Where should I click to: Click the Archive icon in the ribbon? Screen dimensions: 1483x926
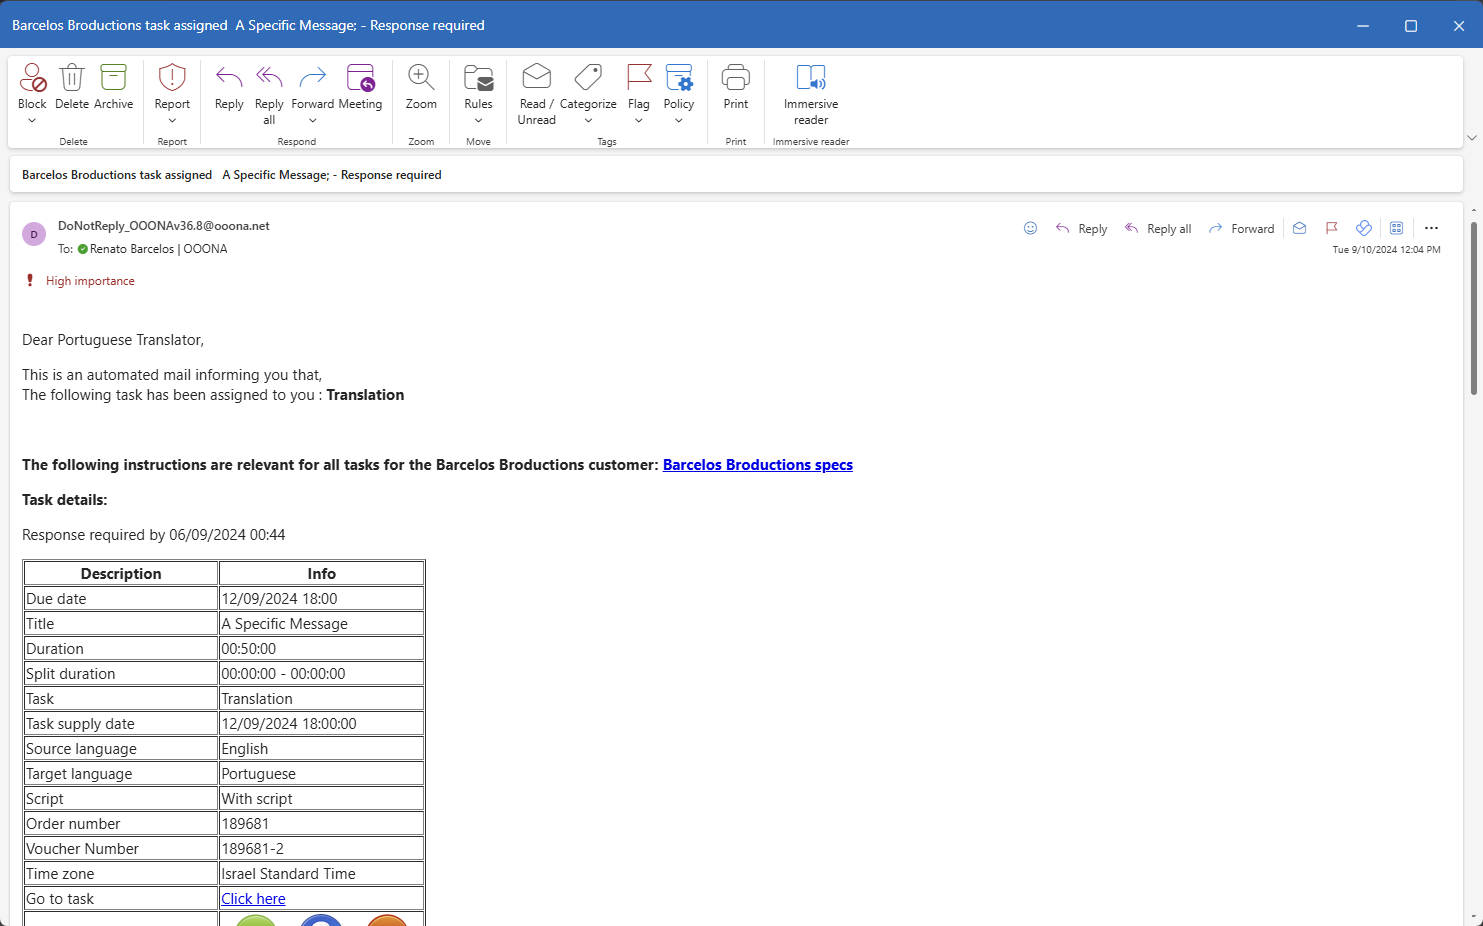[113, 79]
